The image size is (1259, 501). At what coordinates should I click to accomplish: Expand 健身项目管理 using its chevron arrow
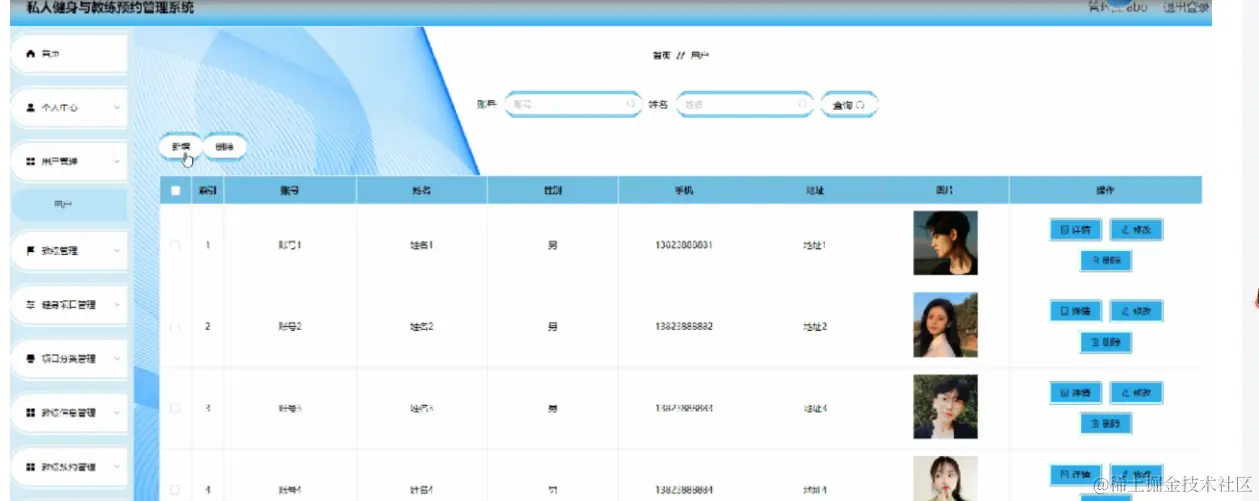coord(117,304)
